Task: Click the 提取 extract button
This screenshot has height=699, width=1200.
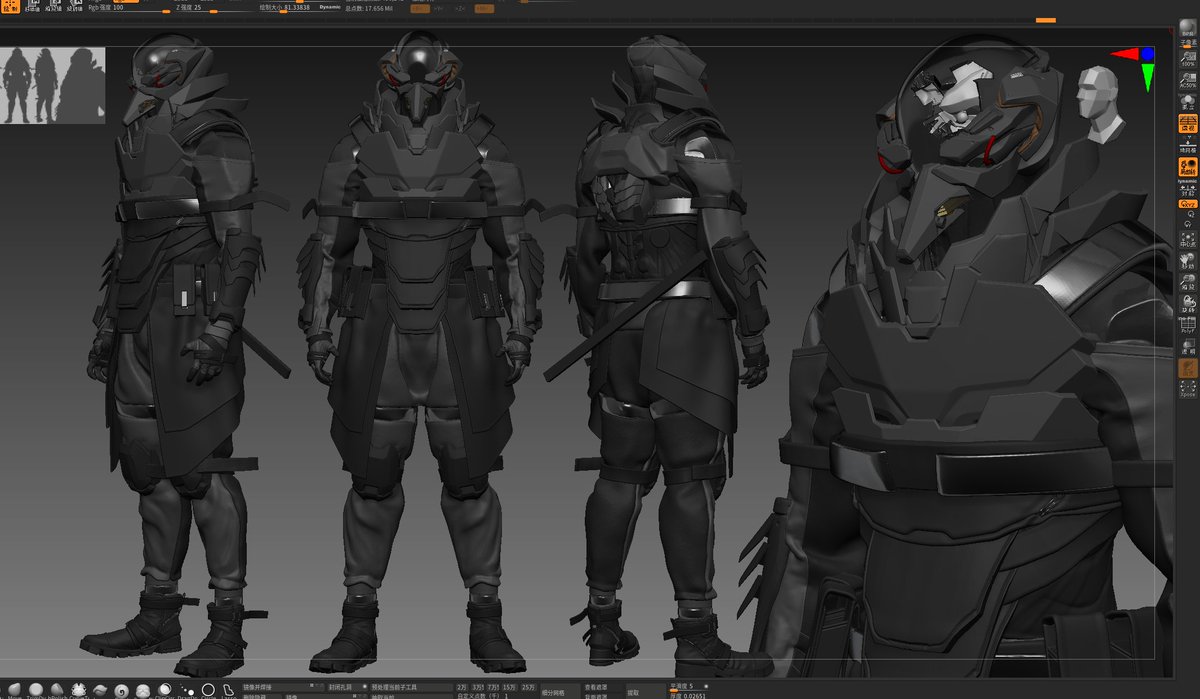Action: [644, 691]
